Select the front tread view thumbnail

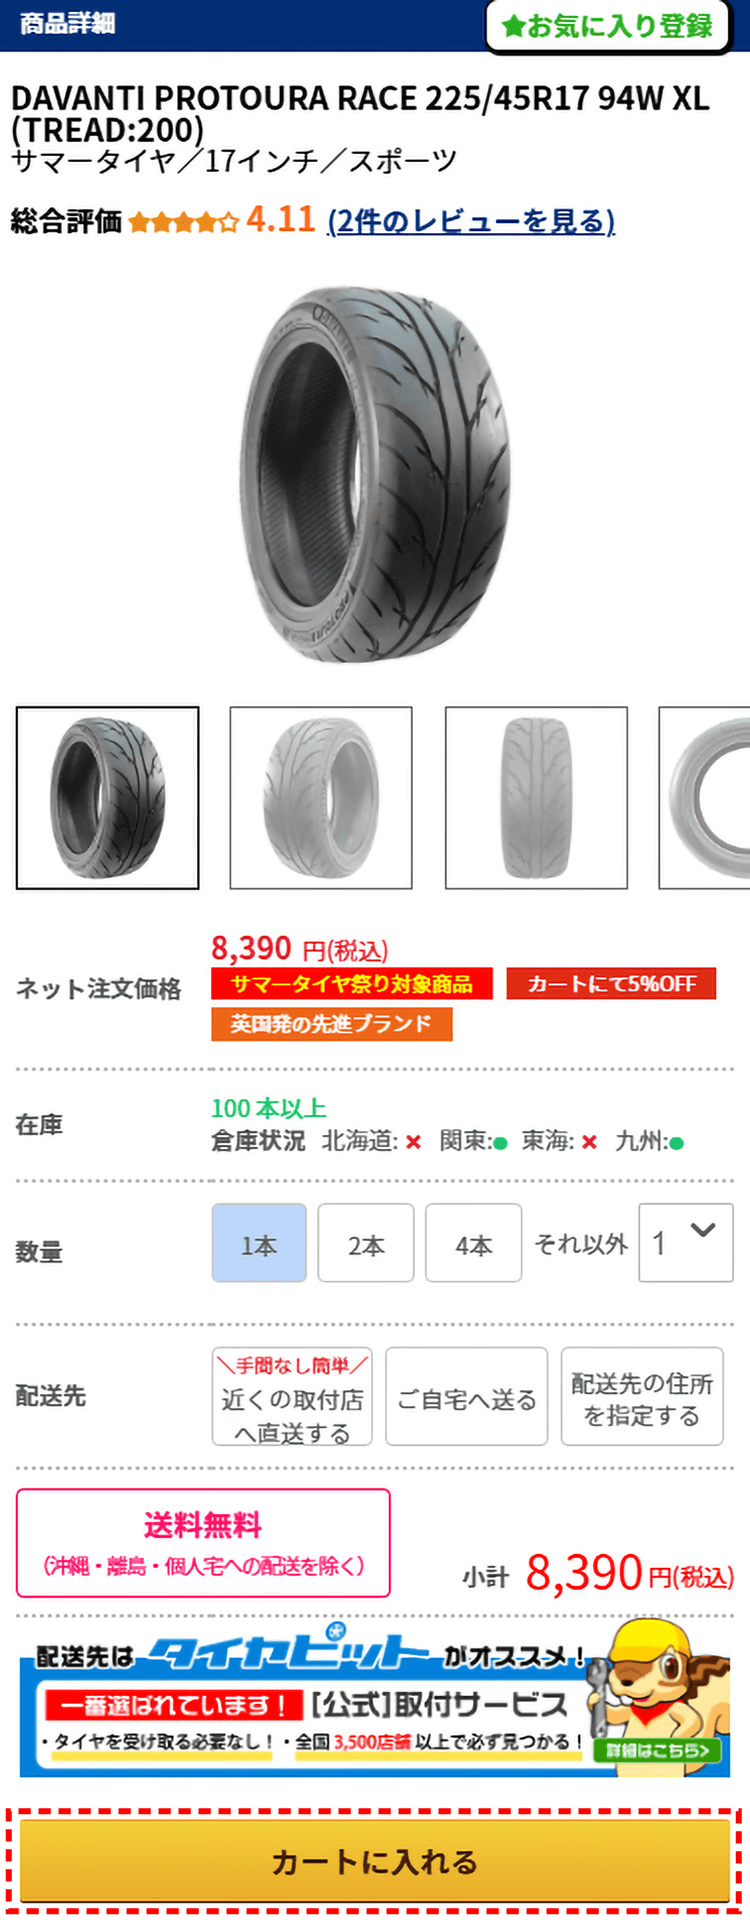click(536, 798)
